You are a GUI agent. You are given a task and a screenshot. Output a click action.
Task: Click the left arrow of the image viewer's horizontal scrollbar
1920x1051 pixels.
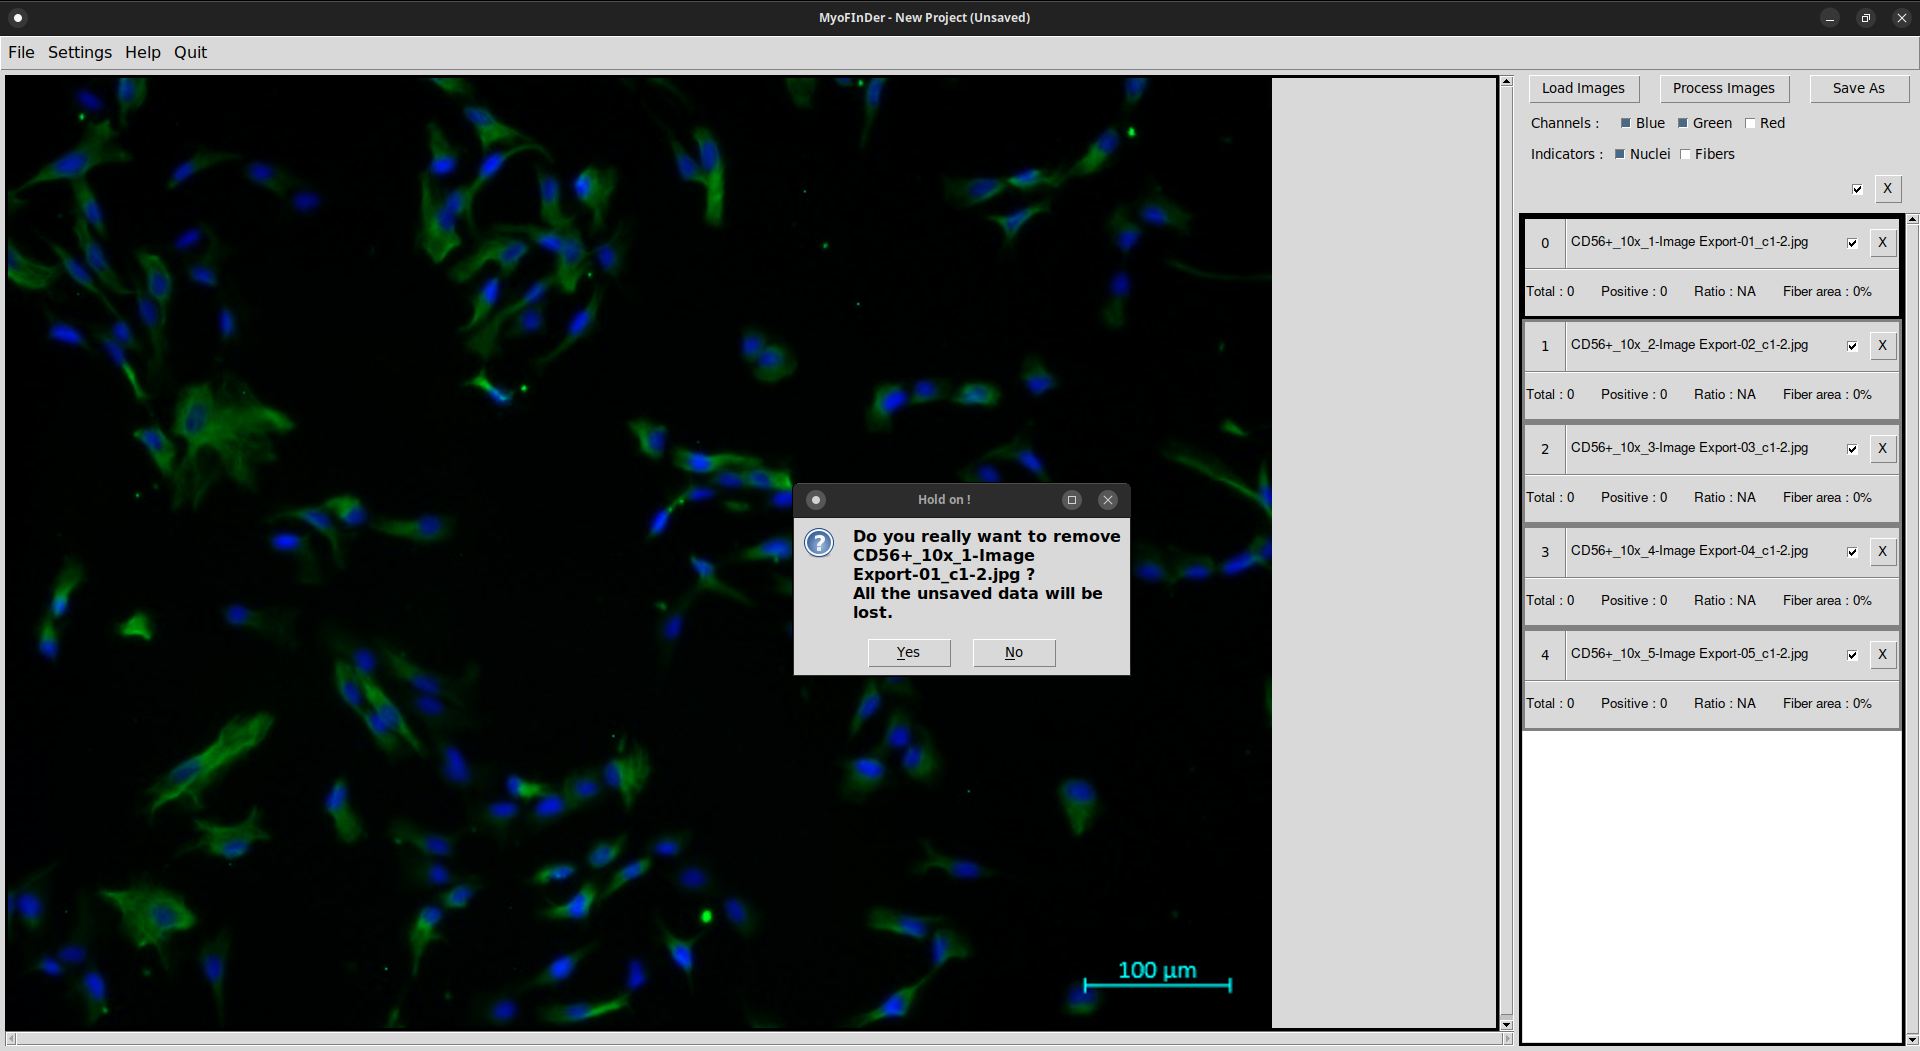pos(11,1039)
